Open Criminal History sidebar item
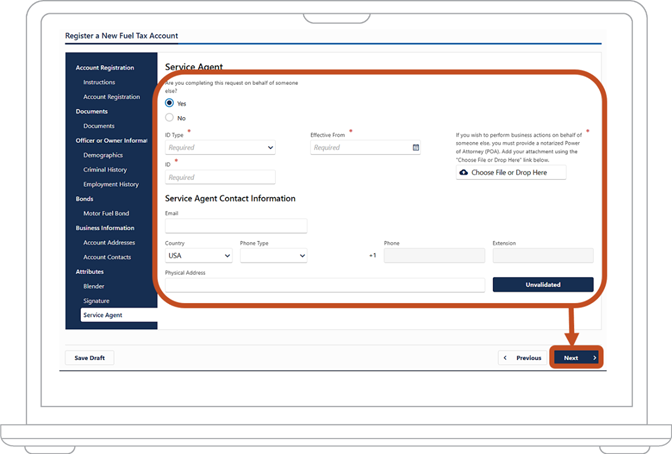The height and width of the screenshot is (454, 672). pos(105,169)
